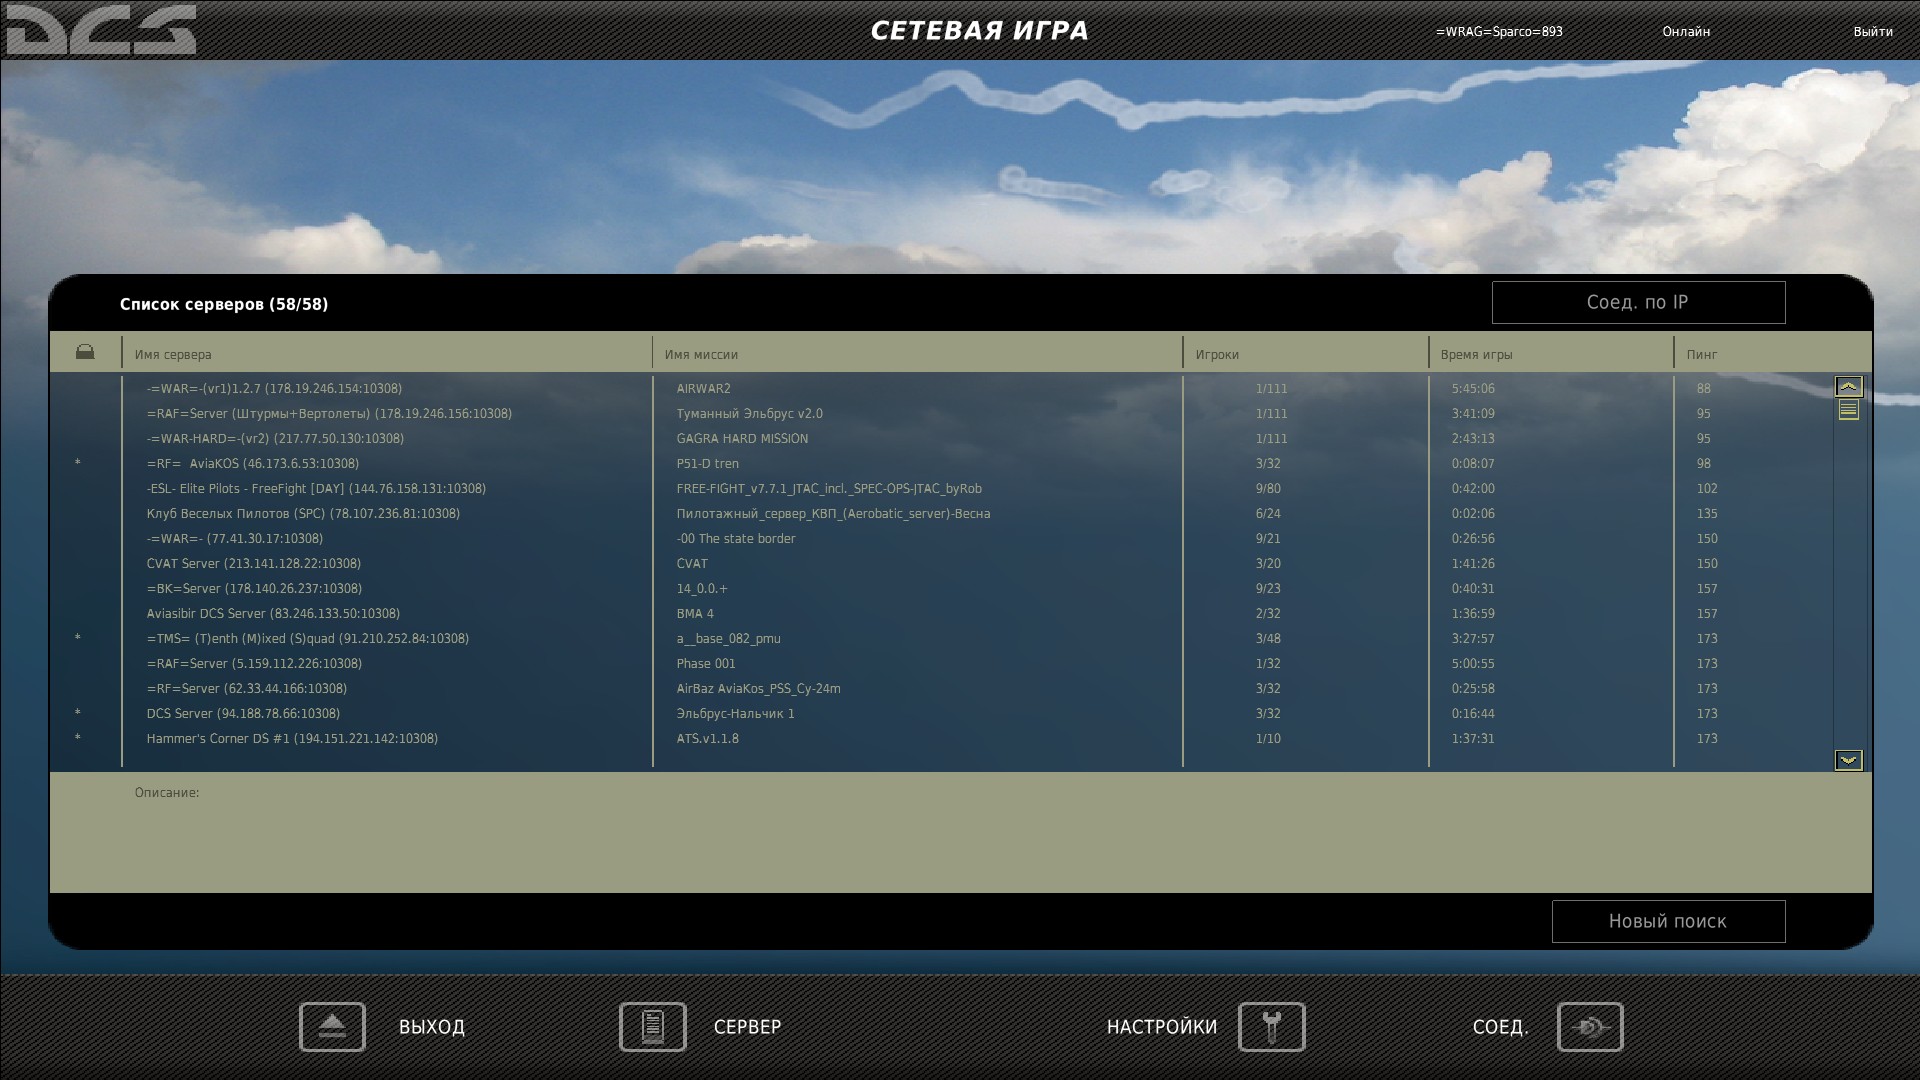Click the 'Новый поиск' button
The image size is (1920, 1080).
(1668, 921)
